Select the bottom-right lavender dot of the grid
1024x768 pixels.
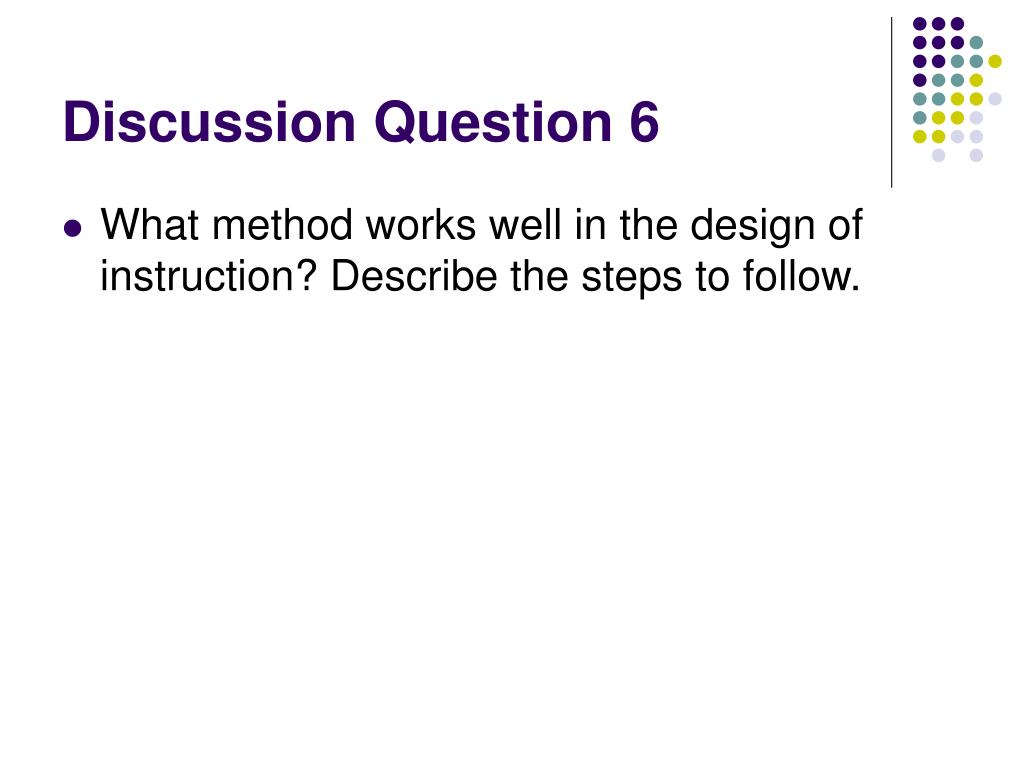click(x=976, y=155)
